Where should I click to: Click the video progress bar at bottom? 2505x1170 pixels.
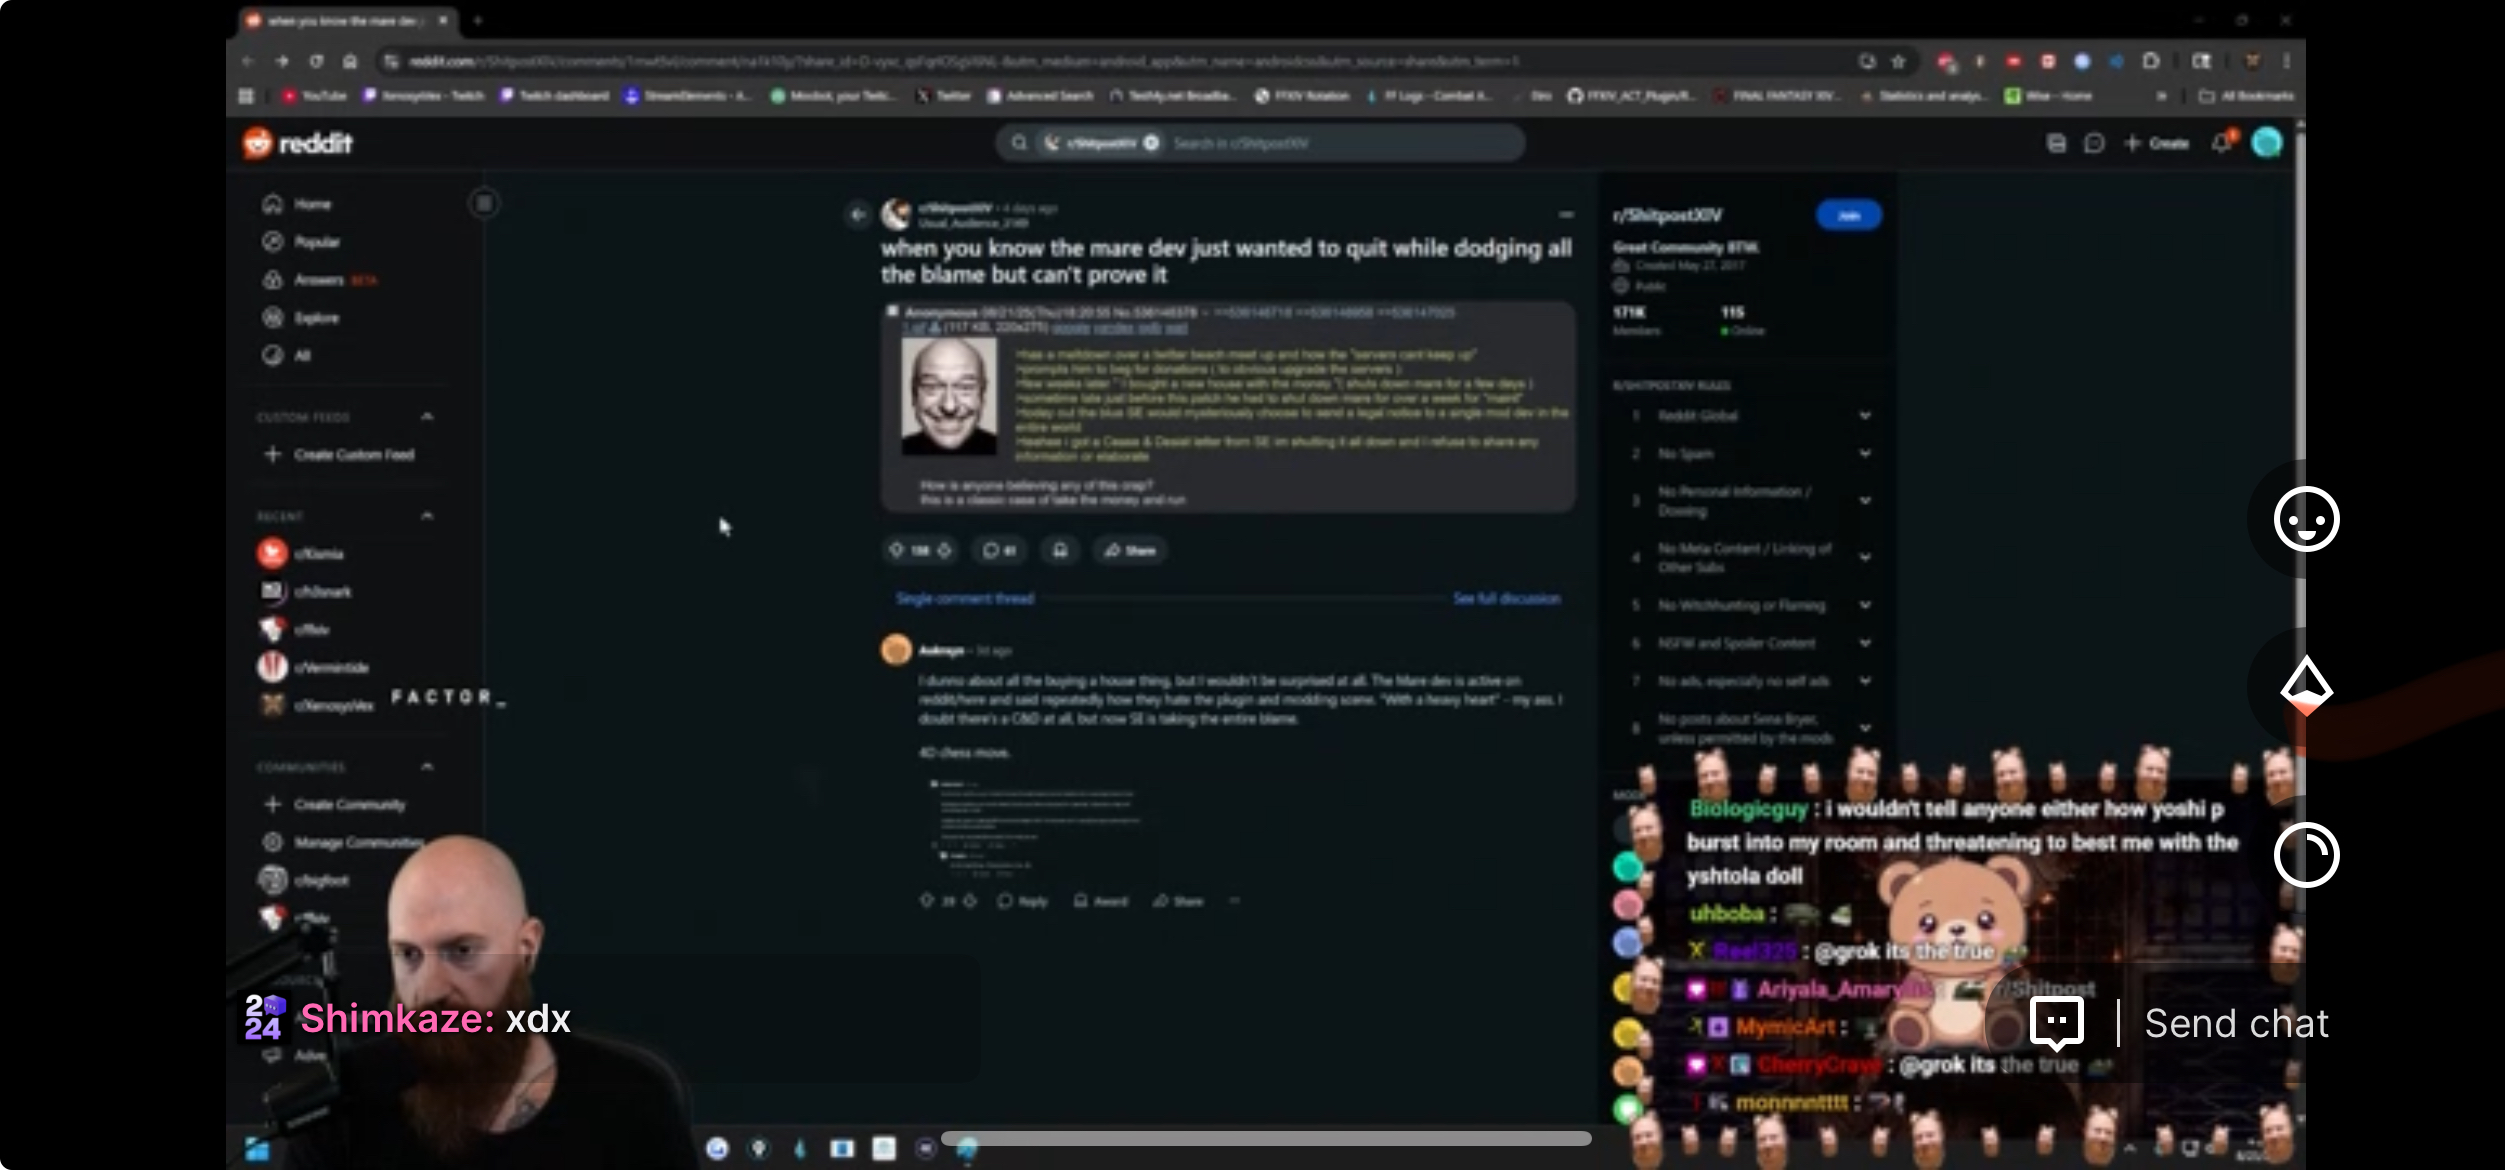1265,1138
